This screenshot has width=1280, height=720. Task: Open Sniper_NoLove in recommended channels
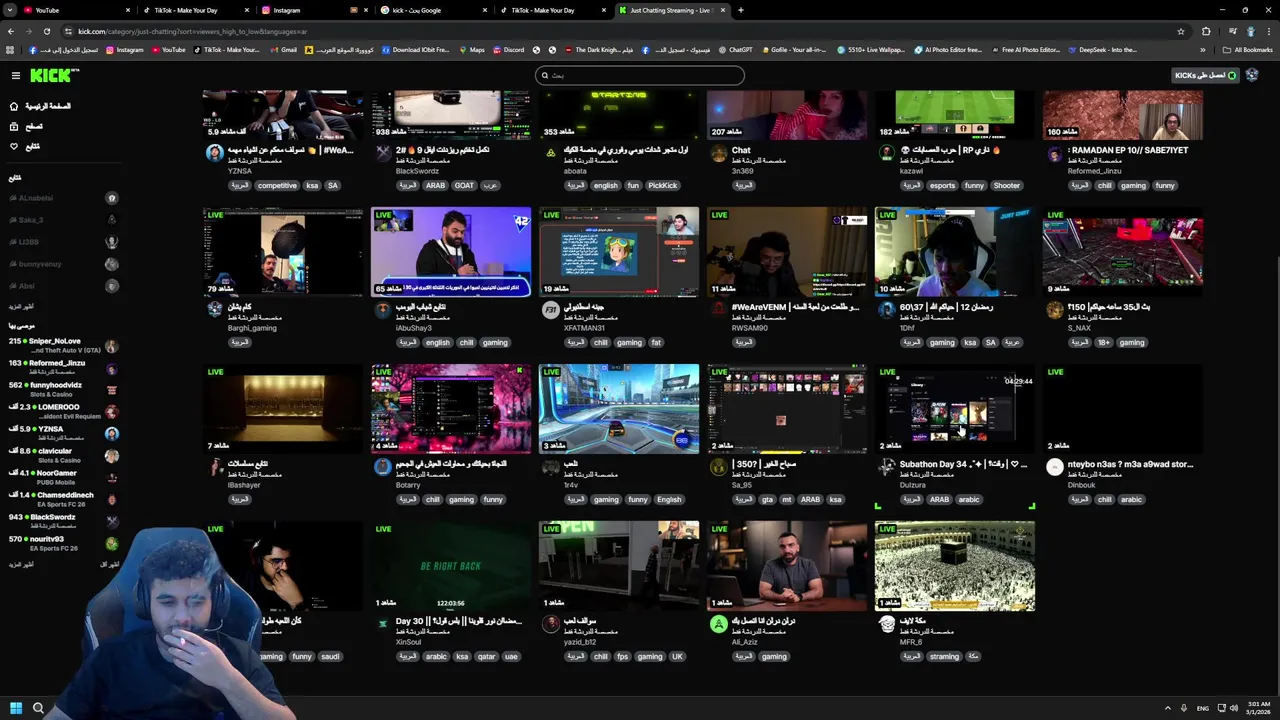(62, 345)
